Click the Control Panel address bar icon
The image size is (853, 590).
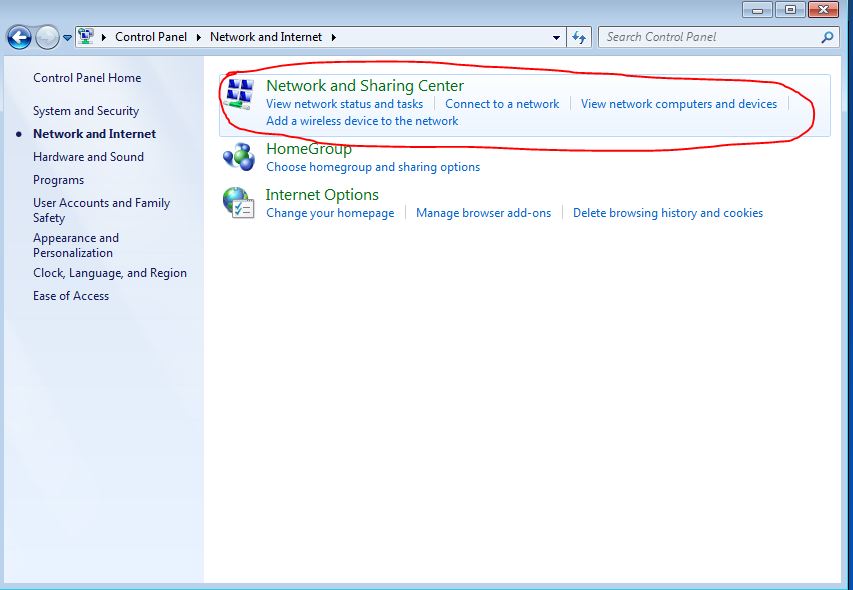coord(86,36)
